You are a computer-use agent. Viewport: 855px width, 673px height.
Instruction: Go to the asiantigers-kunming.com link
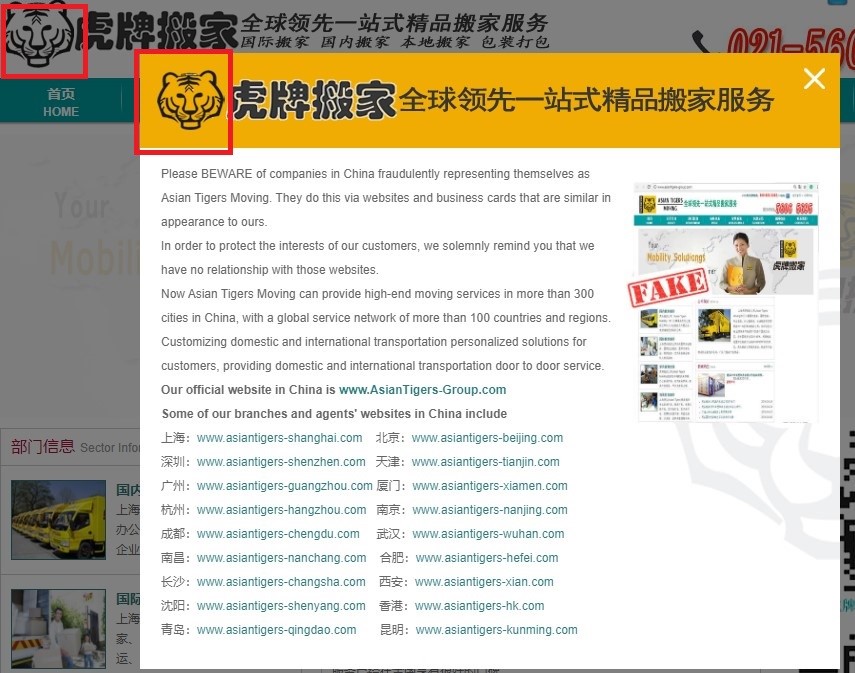[496, 630]
